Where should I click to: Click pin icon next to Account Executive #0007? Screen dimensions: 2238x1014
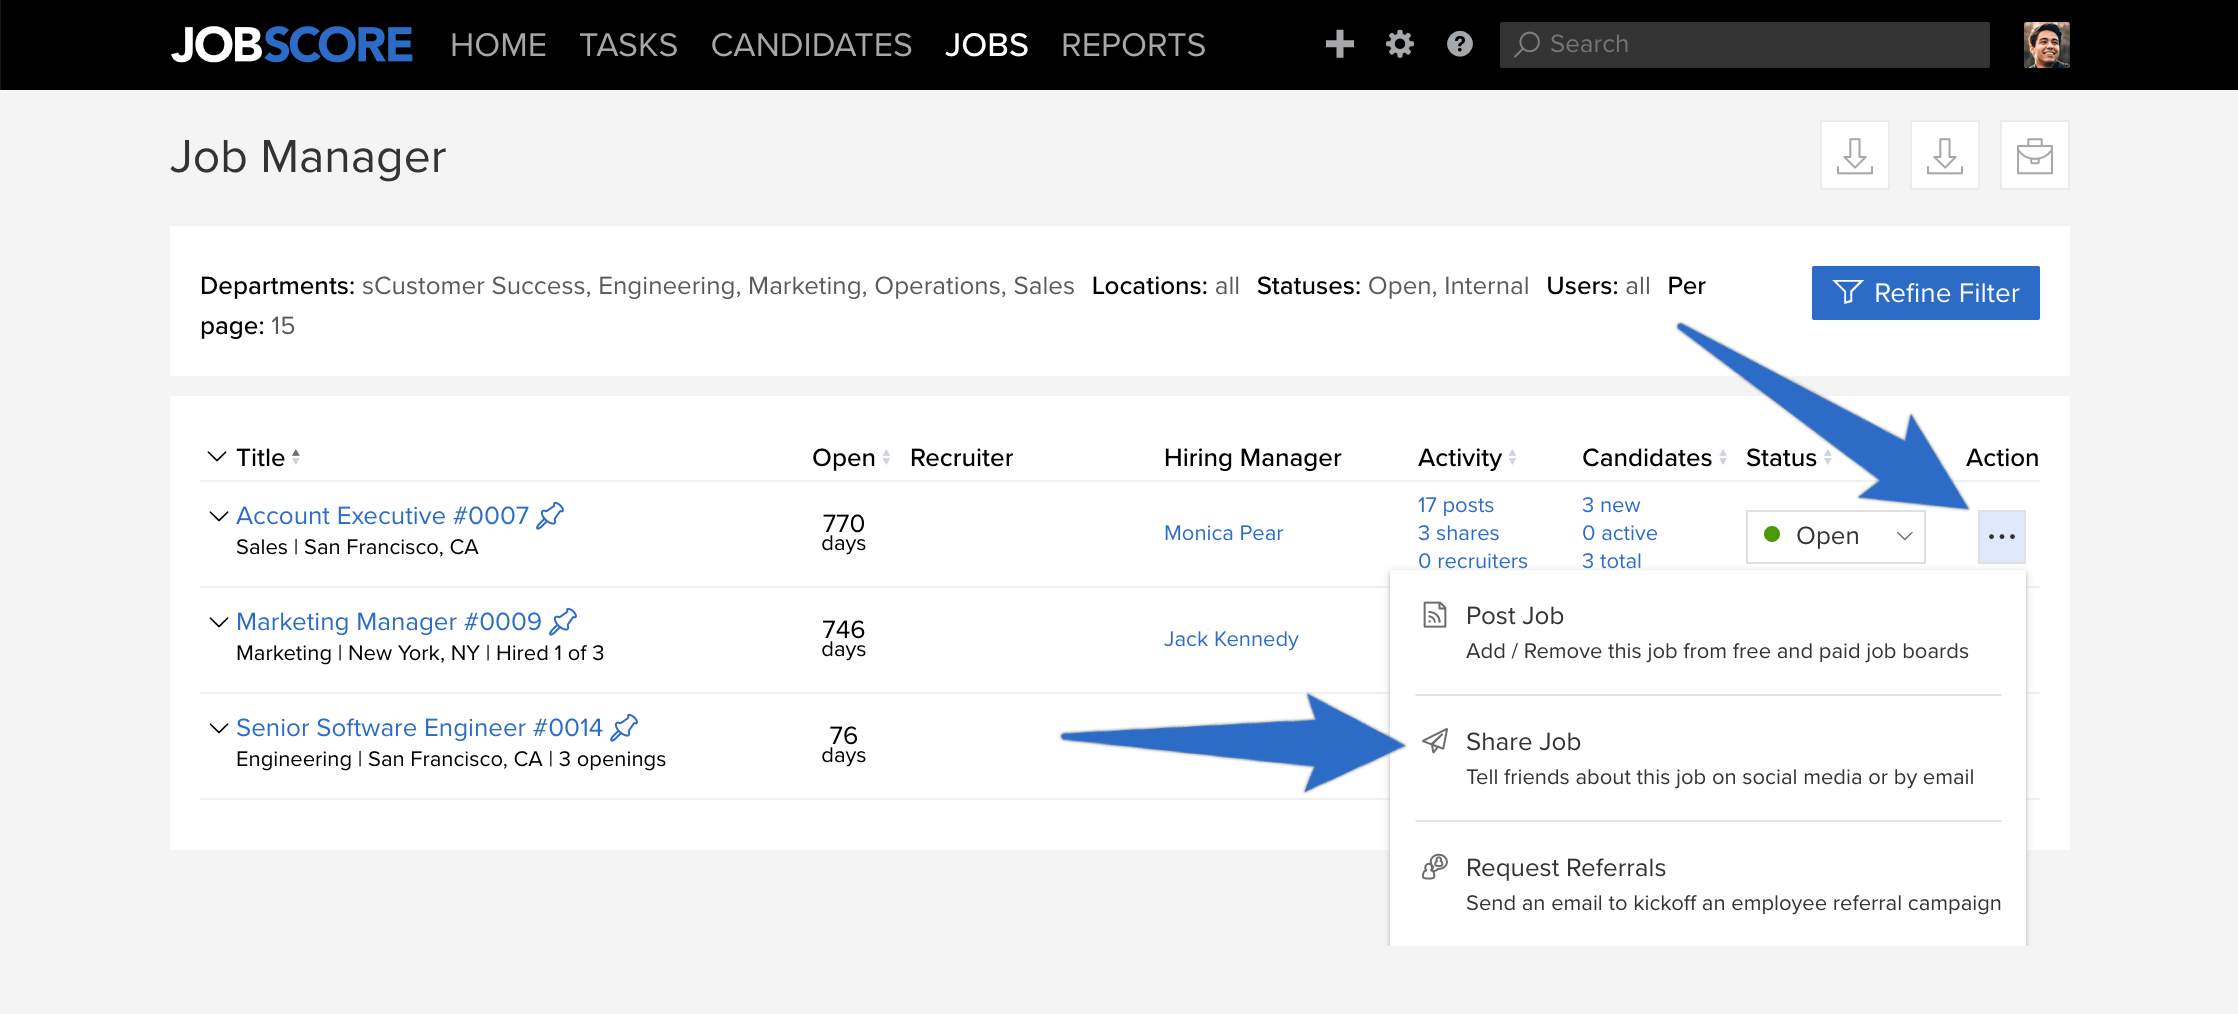(x=550, y=515)
